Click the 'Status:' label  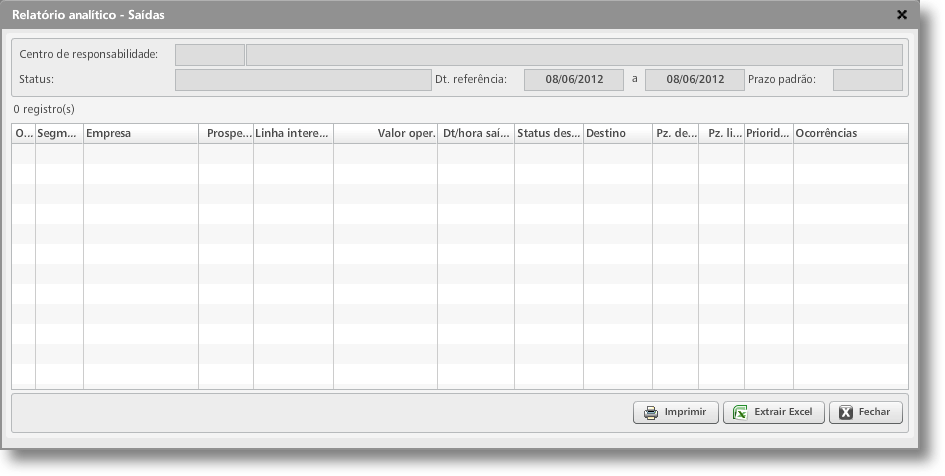click(x=36, y=79)
